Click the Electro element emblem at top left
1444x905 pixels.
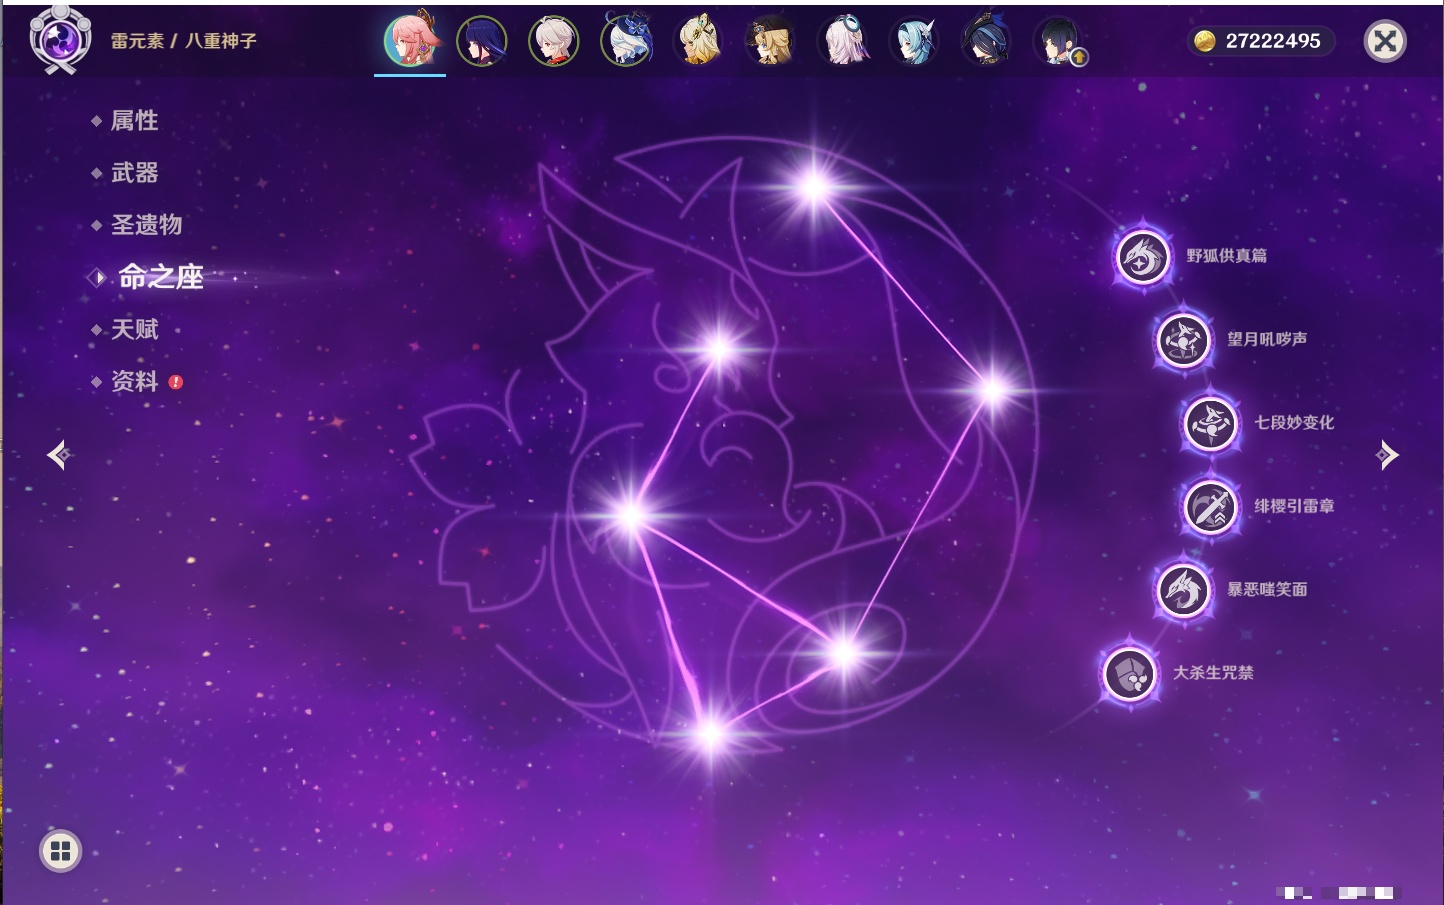coord(60,40)
